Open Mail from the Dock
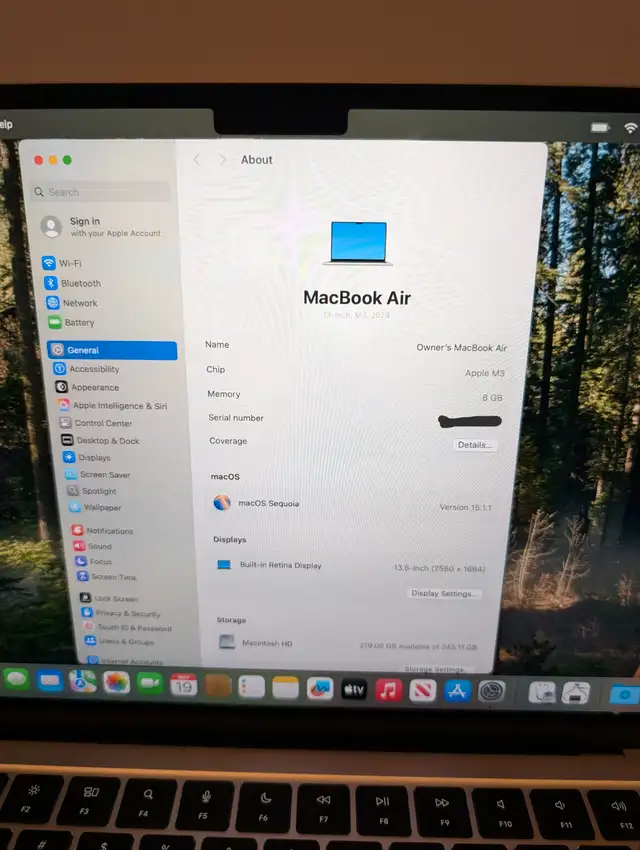640x850 pixels. 50,680
